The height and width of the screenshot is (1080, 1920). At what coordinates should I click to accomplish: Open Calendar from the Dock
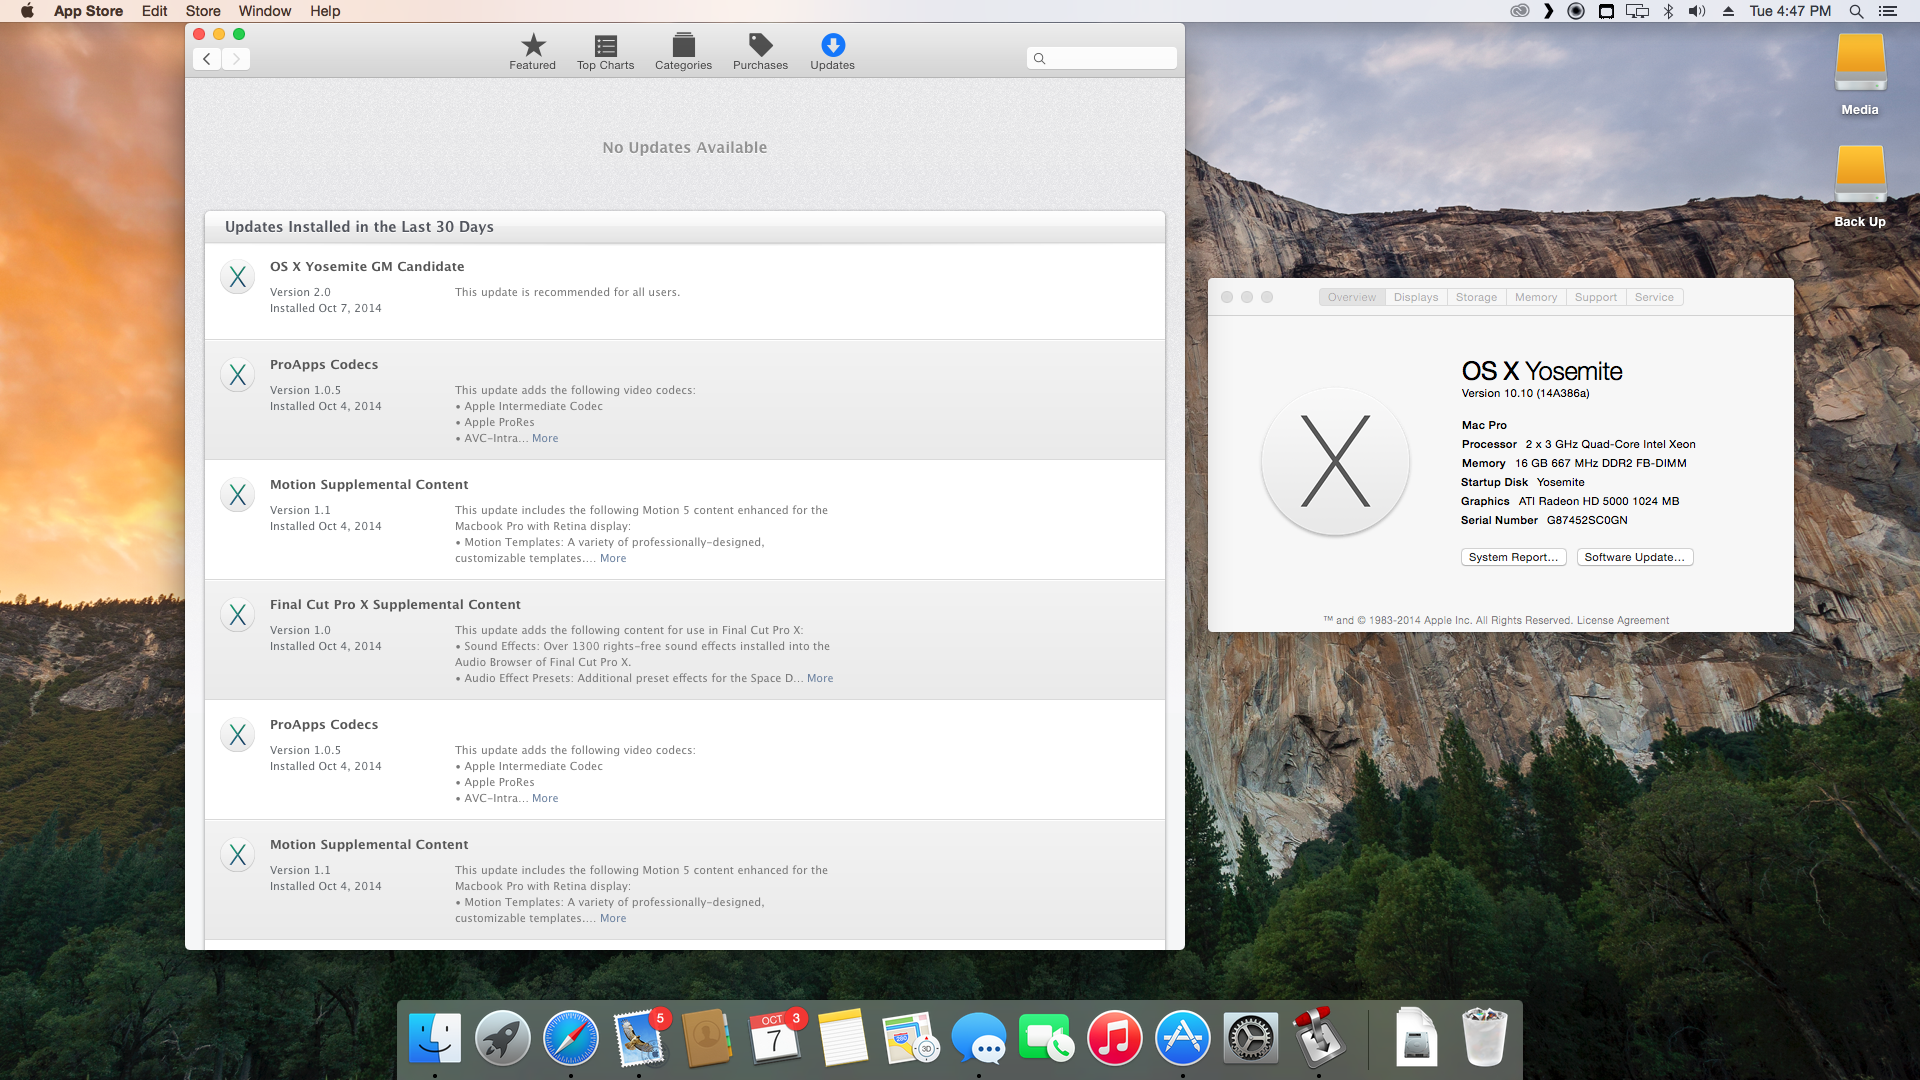[x=775, y=1038]
